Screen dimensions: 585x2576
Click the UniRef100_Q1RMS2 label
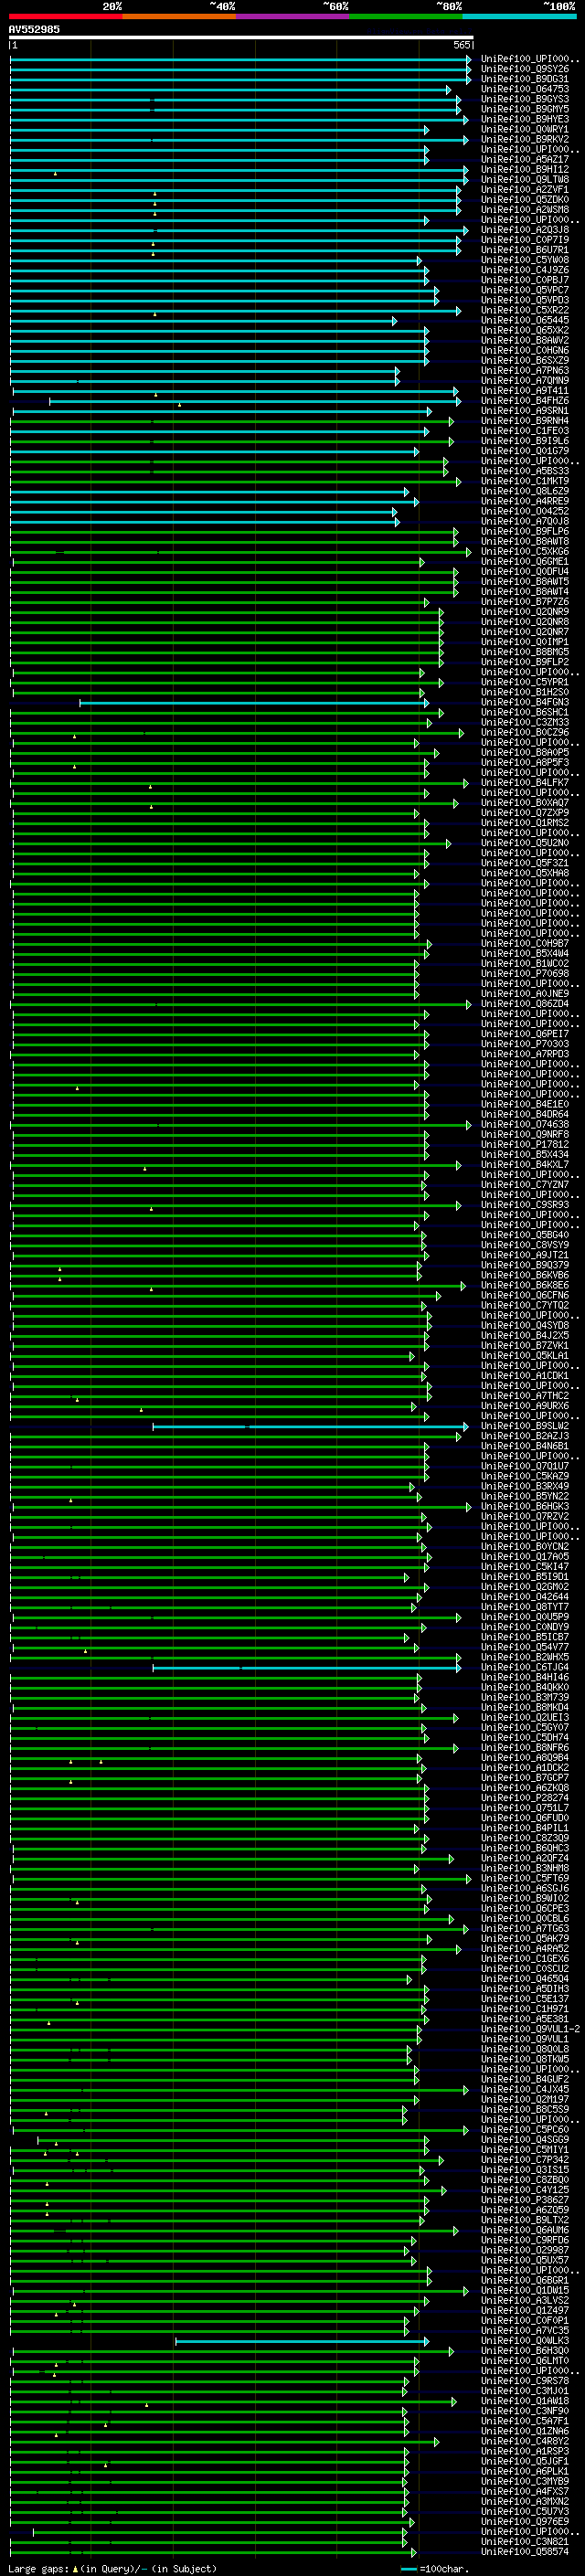pos(525,822)
